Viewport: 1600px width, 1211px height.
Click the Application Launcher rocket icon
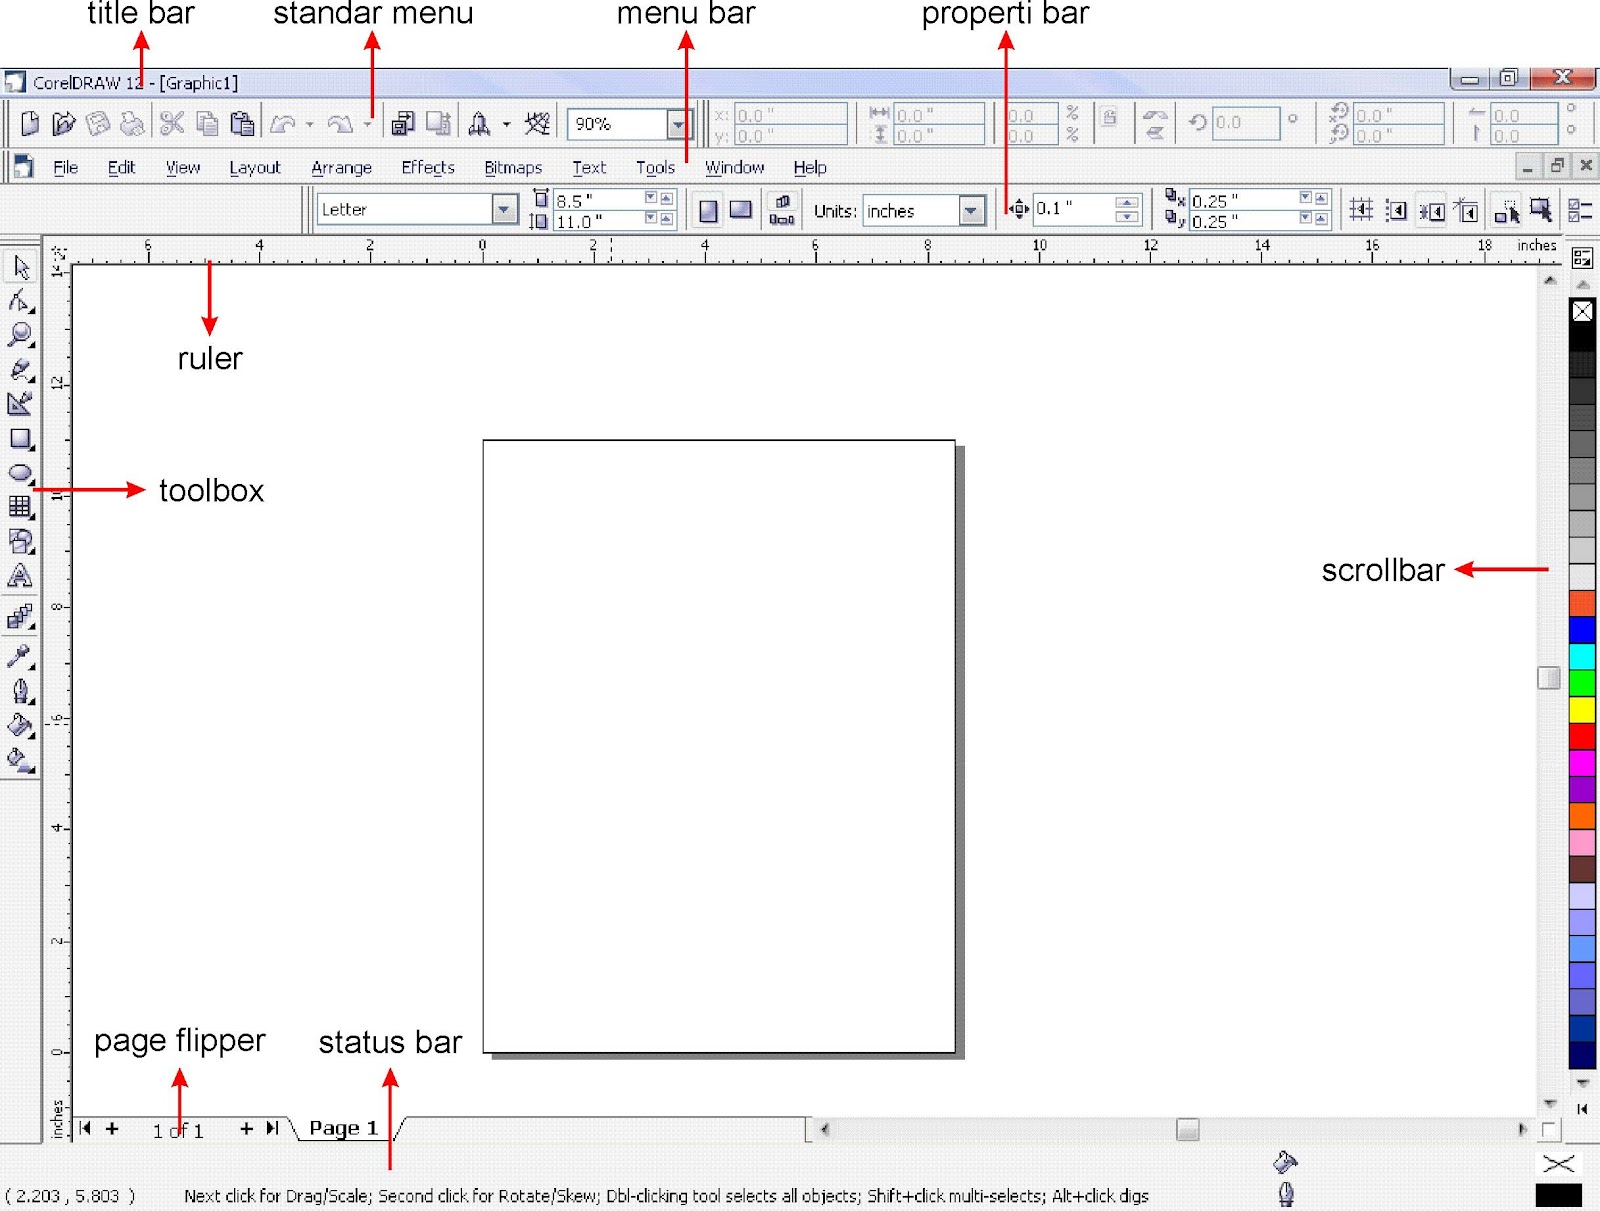click(479, 124)
